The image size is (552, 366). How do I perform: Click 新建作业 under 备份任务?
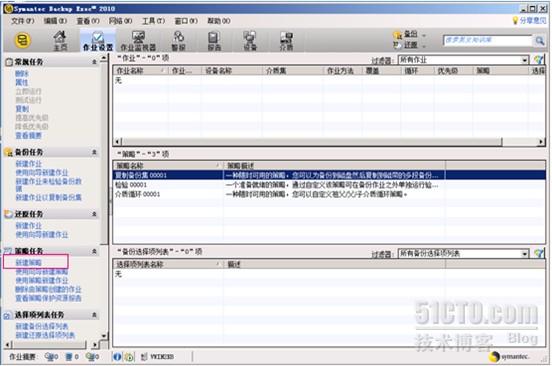pyautogui.click(x=29, y=164)
